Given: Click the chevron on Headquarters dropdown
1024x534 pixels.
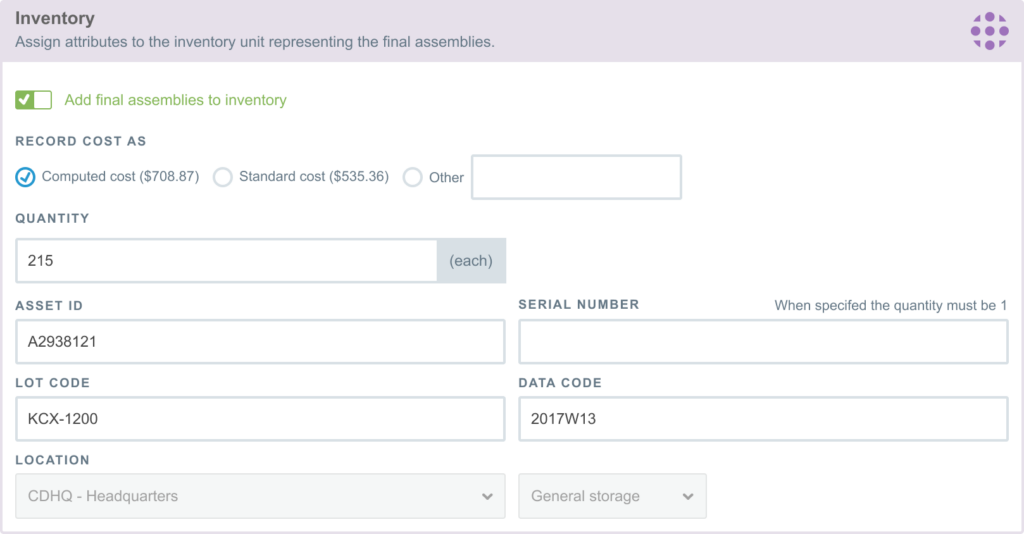Looking at the screenshot, I should [487, 497].
